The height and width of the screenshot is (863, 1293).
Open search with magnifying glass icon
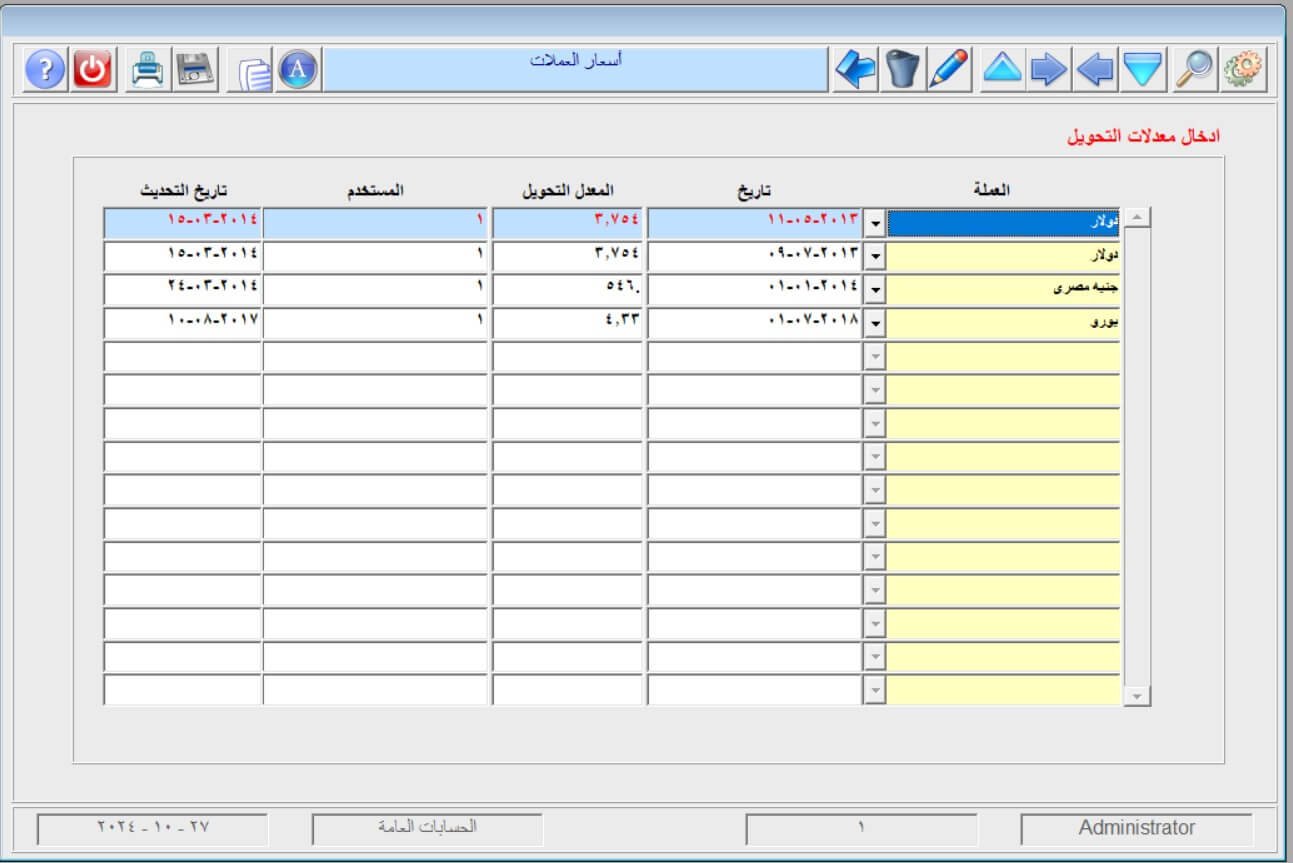[1194, 70]
